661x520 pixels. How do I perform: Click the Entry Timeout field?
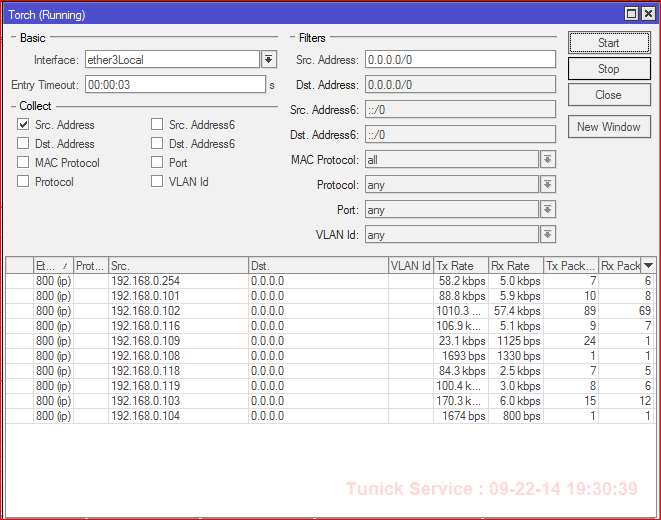click(175, 85)
